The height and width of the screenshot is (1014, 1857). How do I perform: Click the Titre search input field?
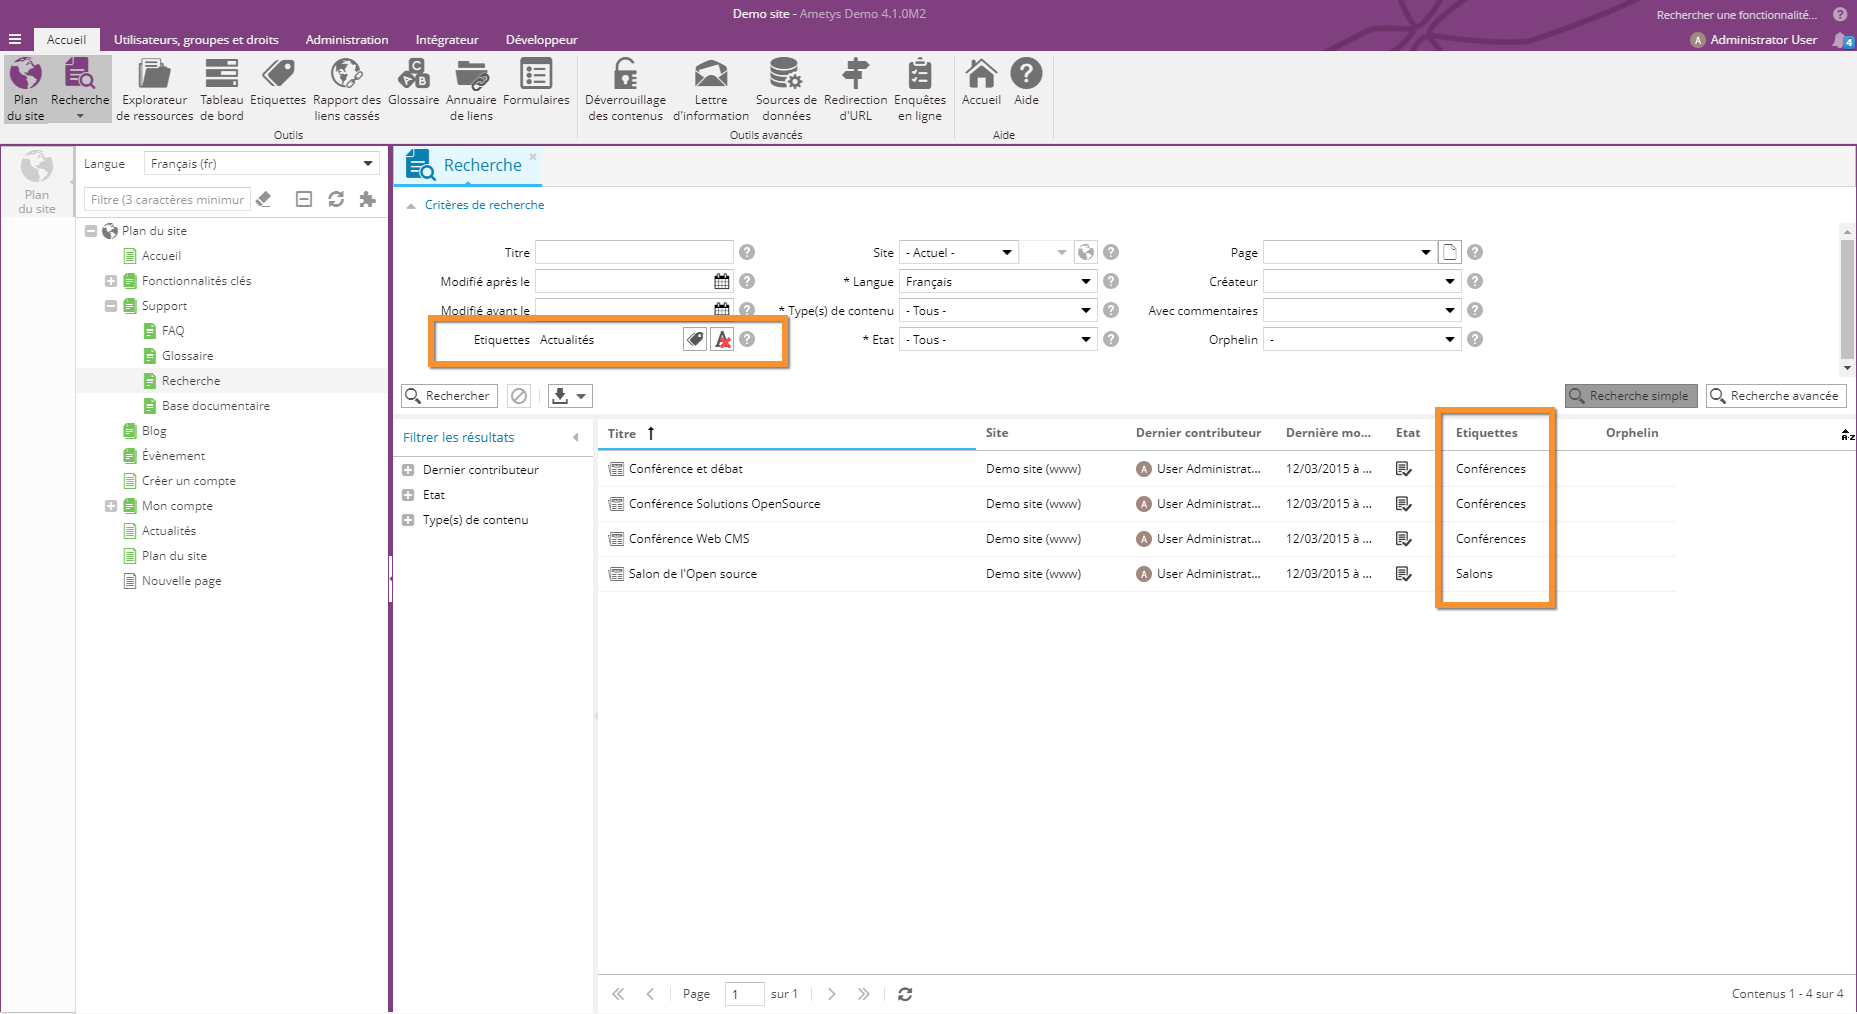(634, 253)
